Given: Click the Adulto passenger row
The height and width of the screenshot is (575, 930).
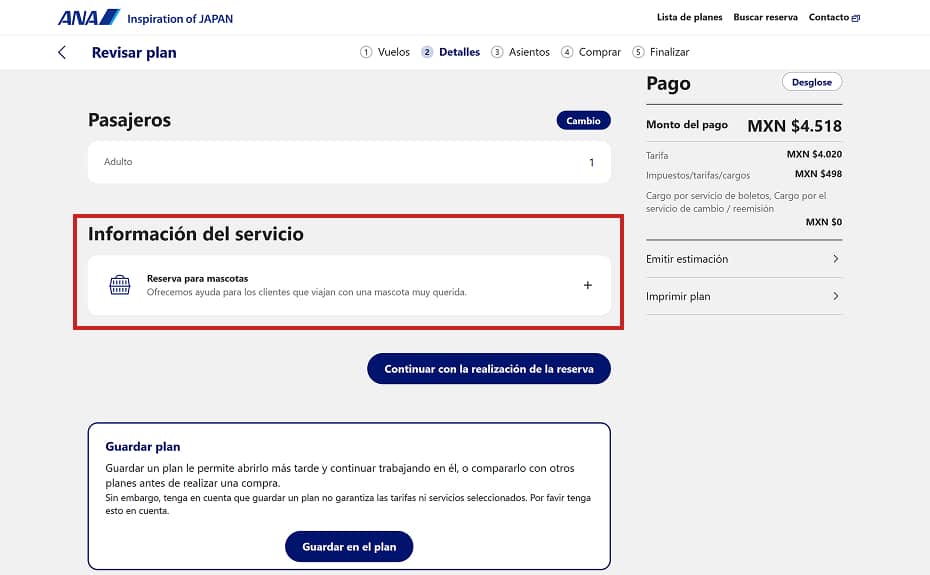Looking at the screenshot, I should point(349,162).
